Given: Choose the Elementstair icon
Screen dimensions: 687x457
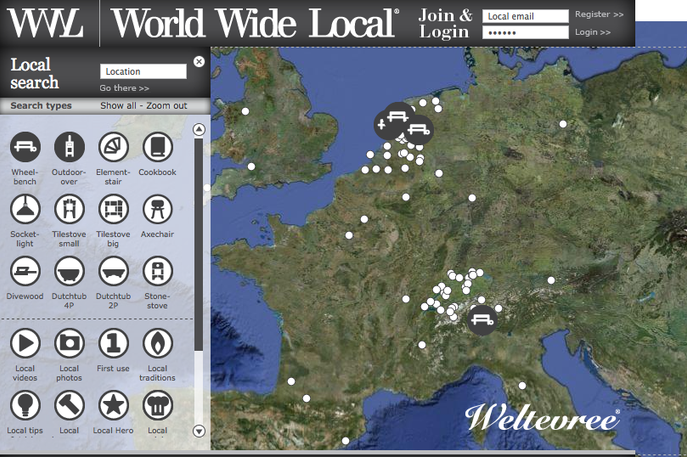Looking at the screenshot, I should pos(113,148).
